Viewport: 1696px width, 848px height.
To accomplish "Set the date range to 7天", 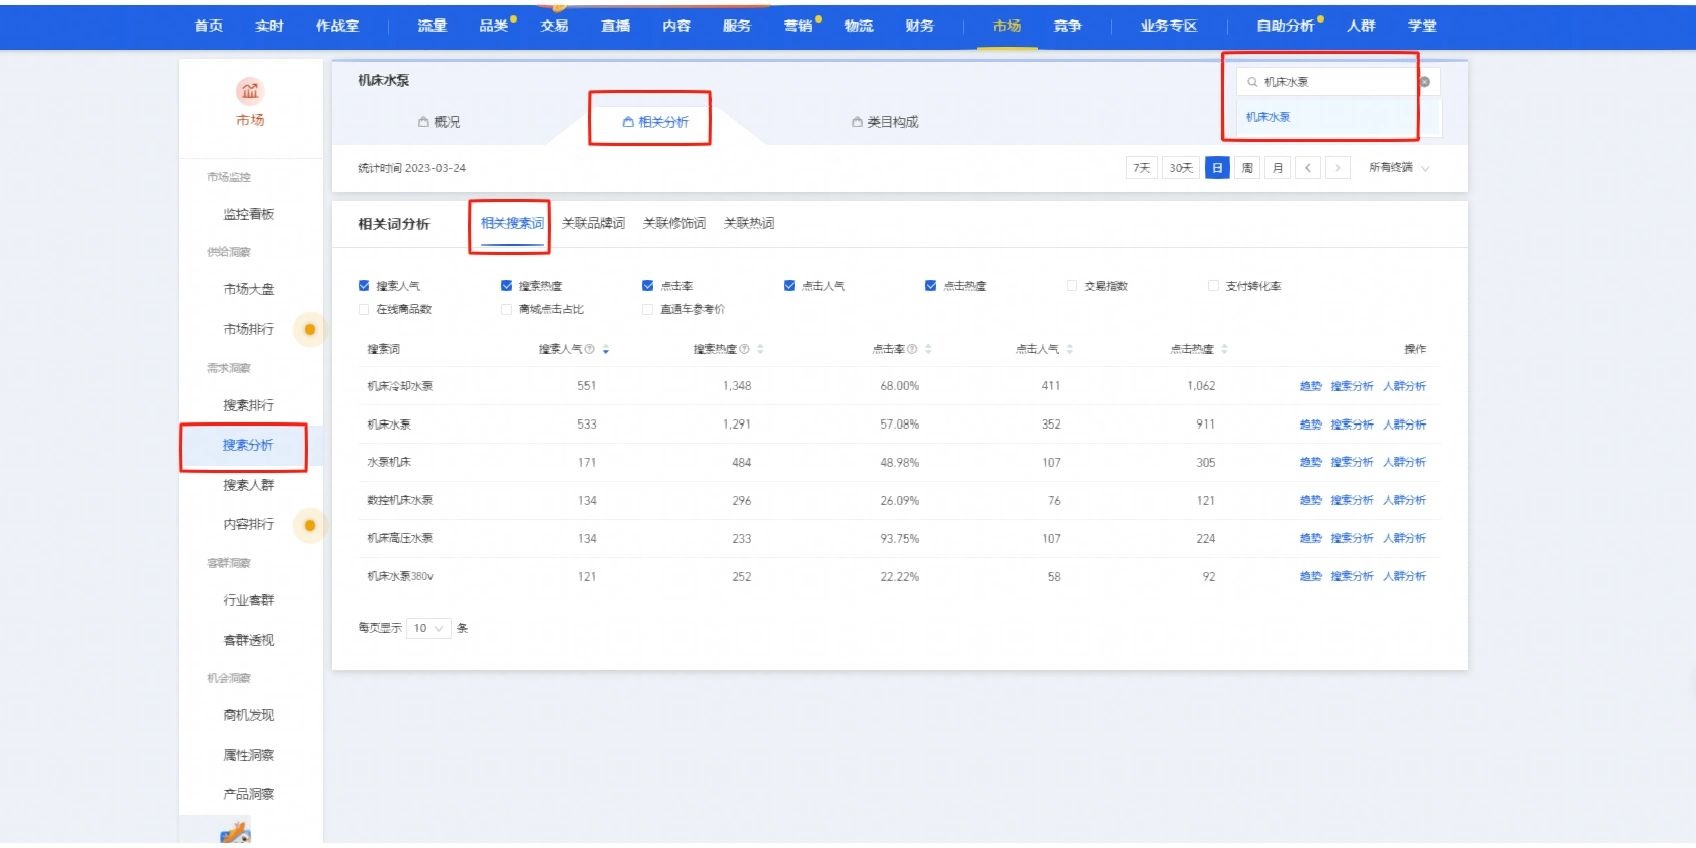I will (1141, 168).
